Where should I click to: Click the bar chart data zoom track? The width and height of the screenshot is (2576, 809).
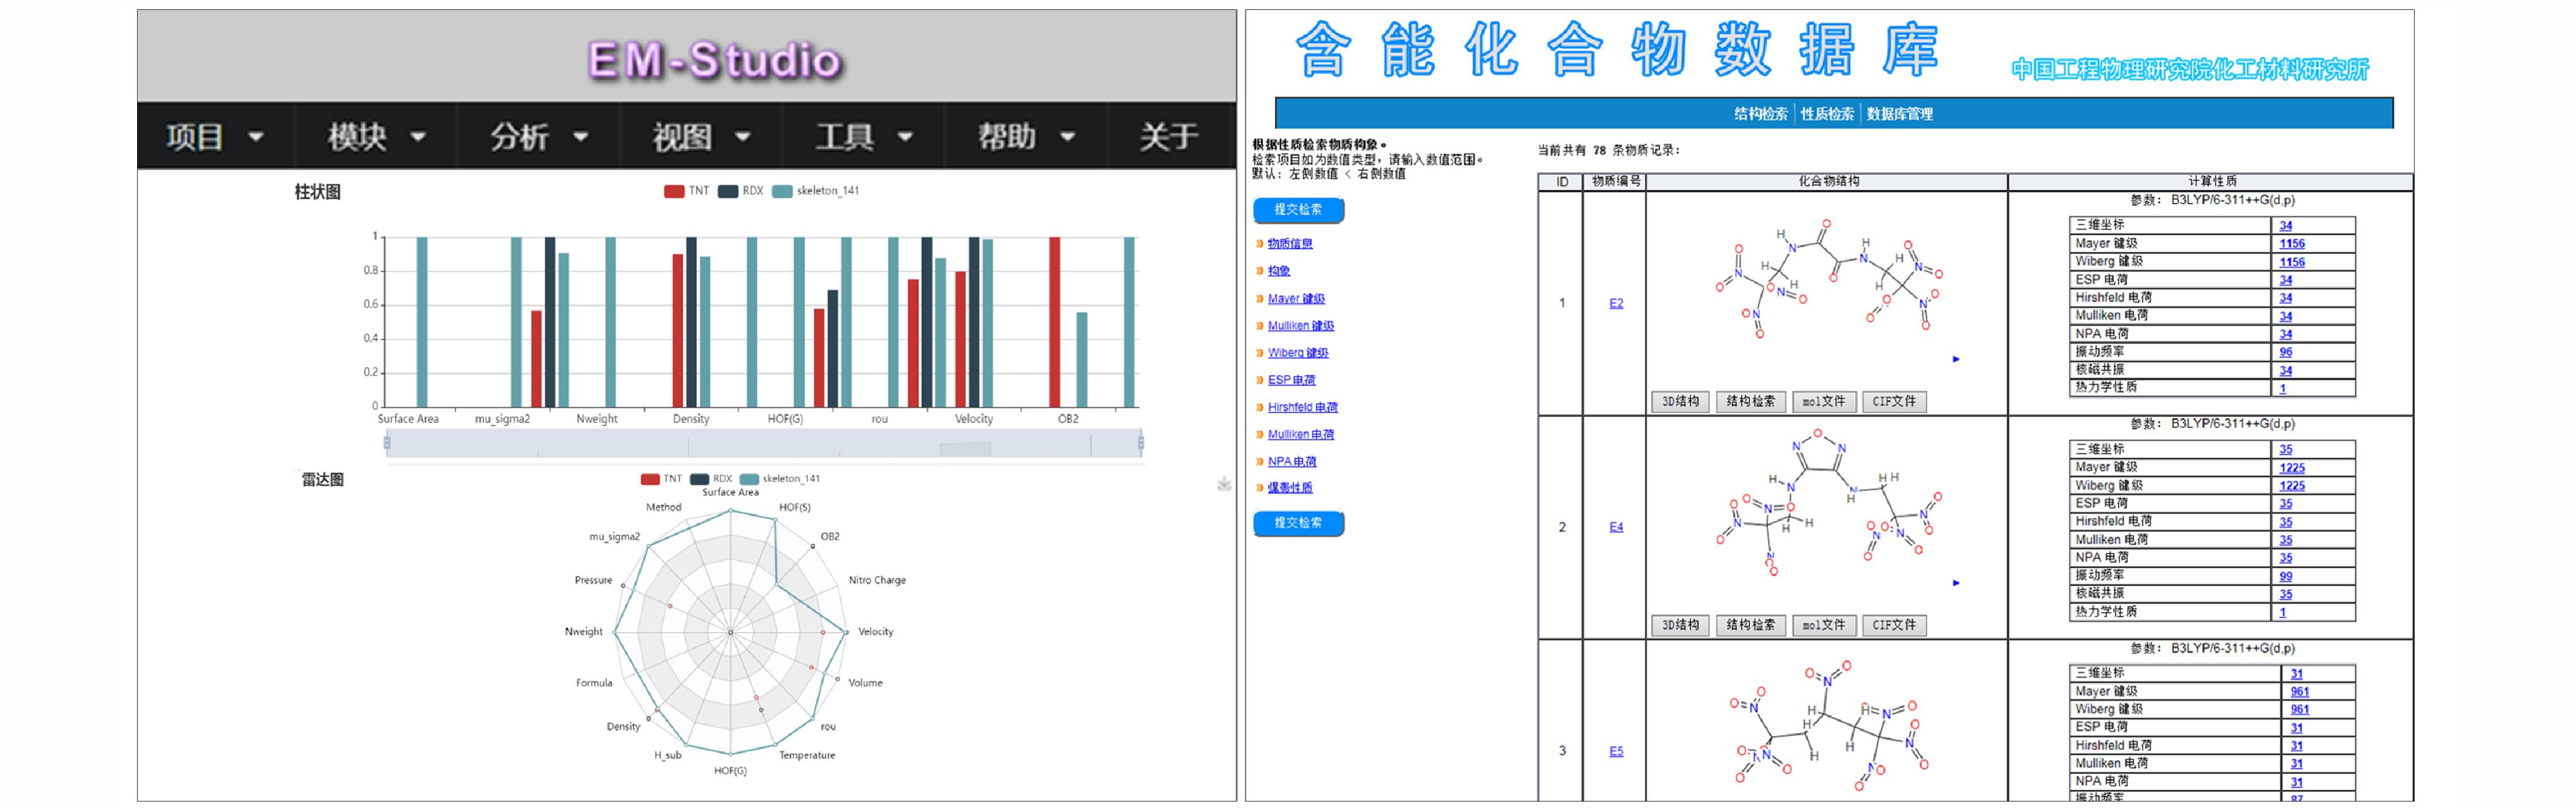click(x=763, y=443)
